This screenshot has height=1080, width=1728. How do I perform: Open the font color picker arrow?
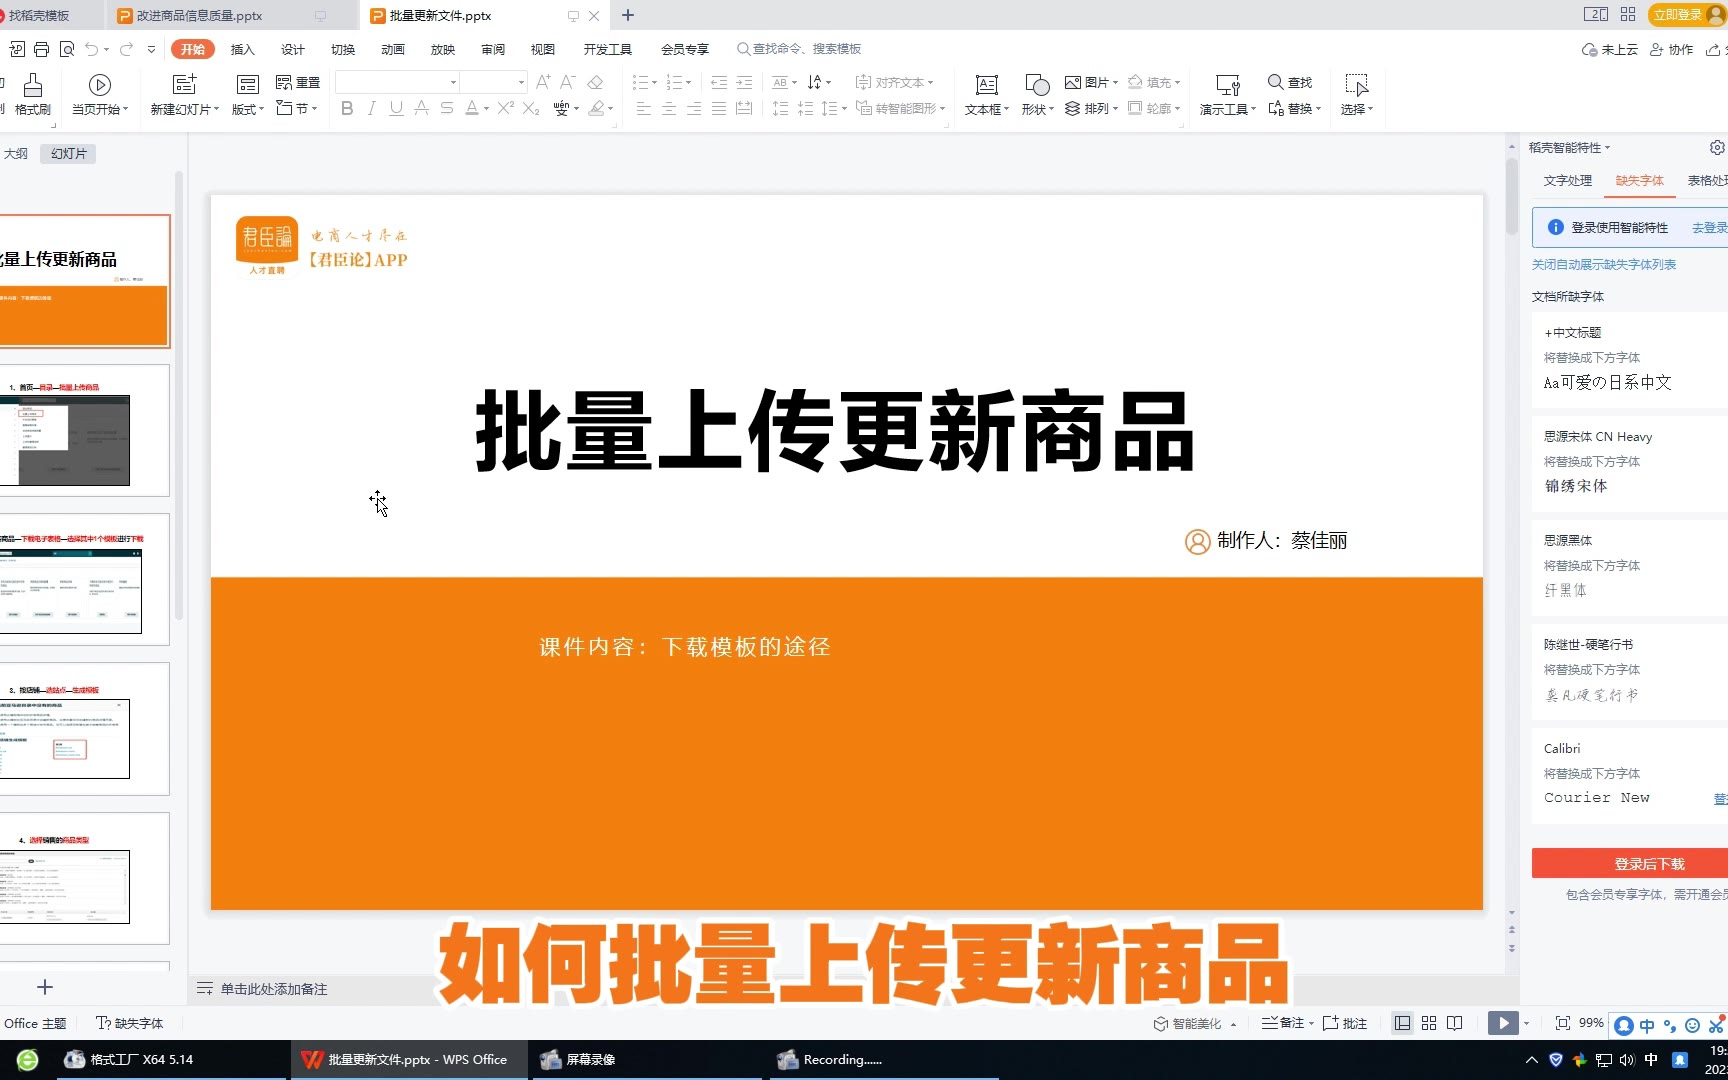(487, 109)
